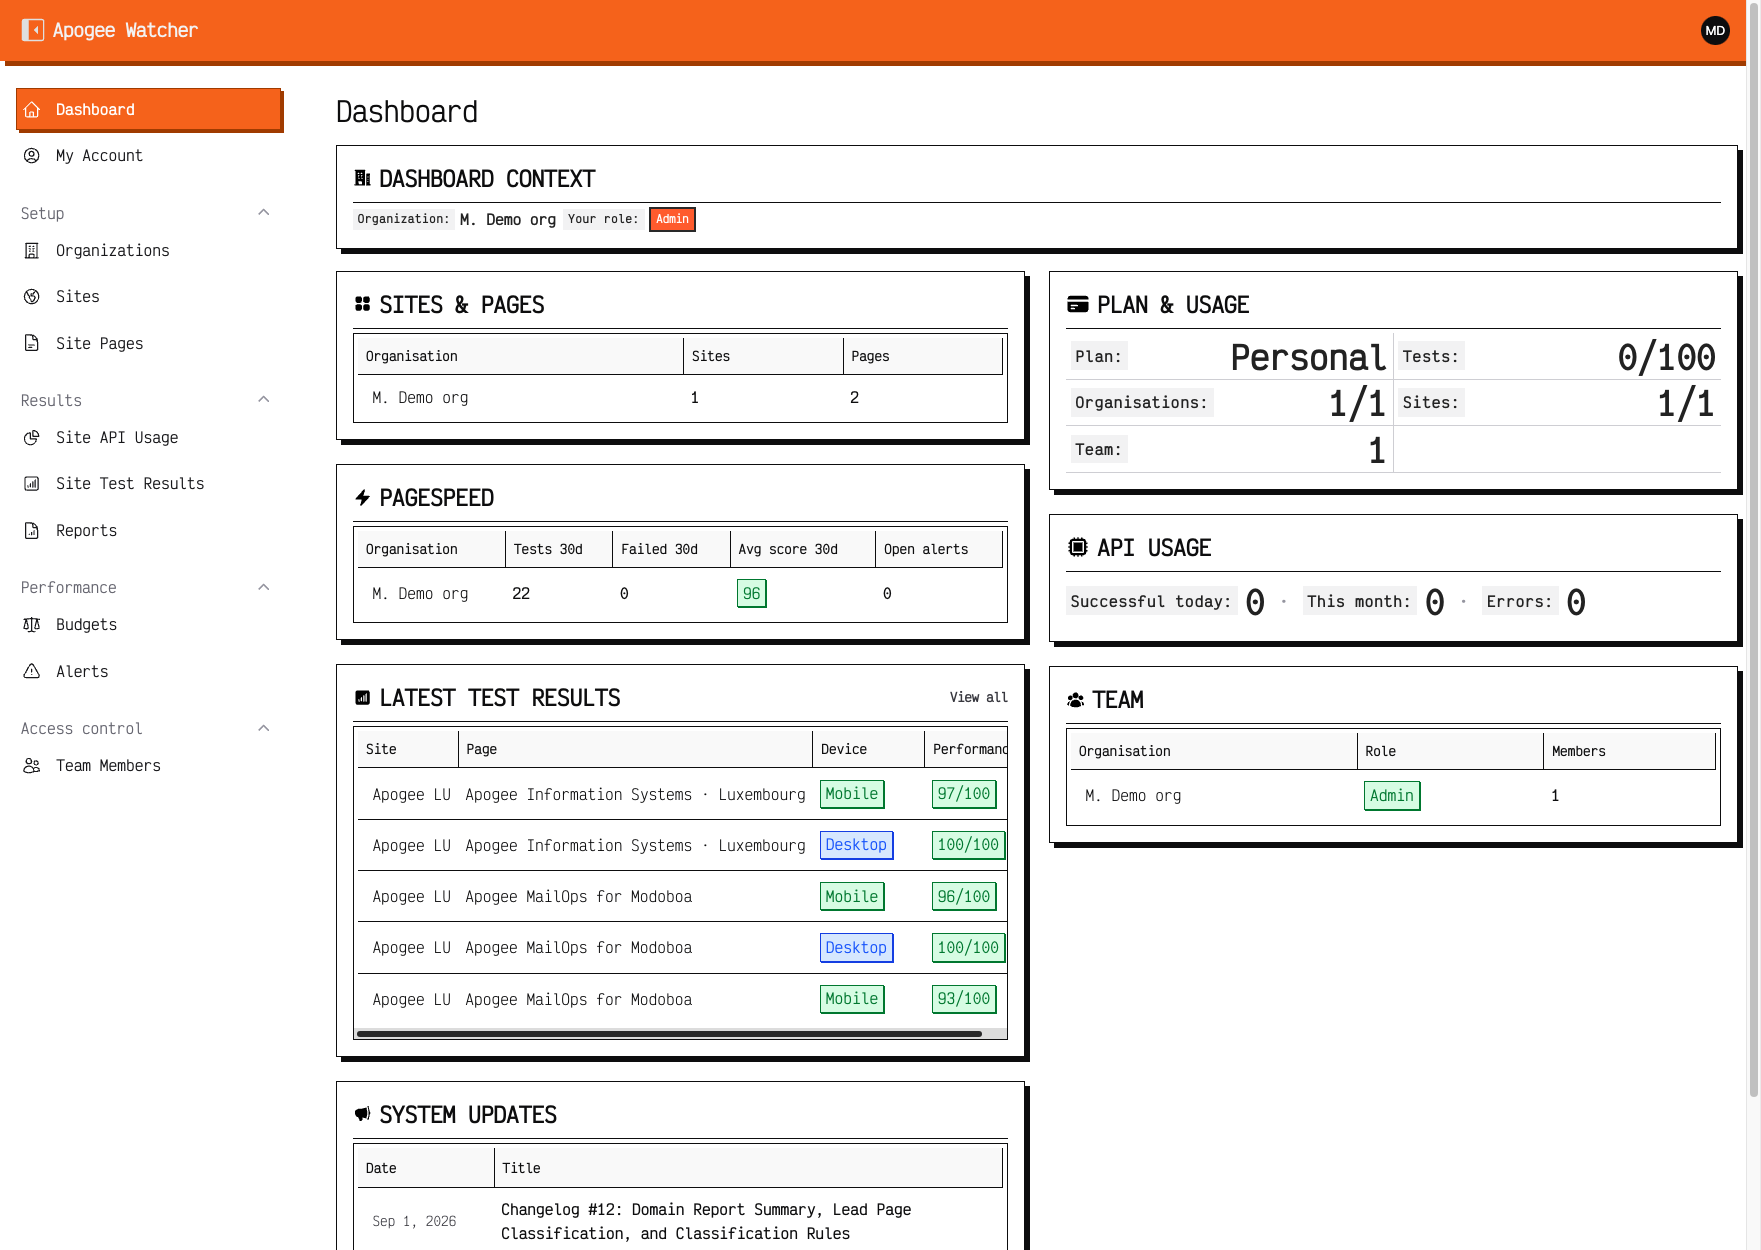
Task: Click the System Updates megaphone icon
Action: click(363, 1114)
